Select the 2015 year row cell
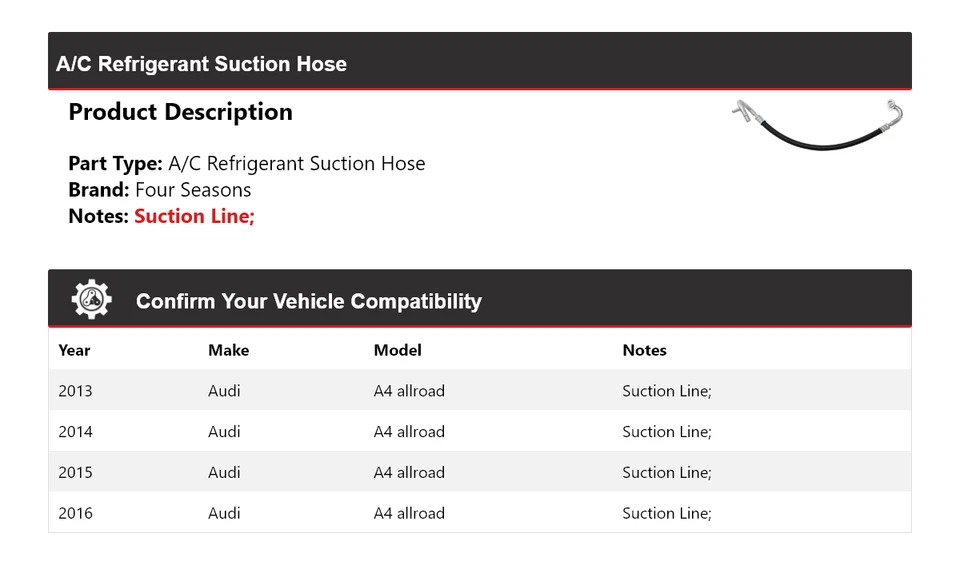 tap(75, 472)
